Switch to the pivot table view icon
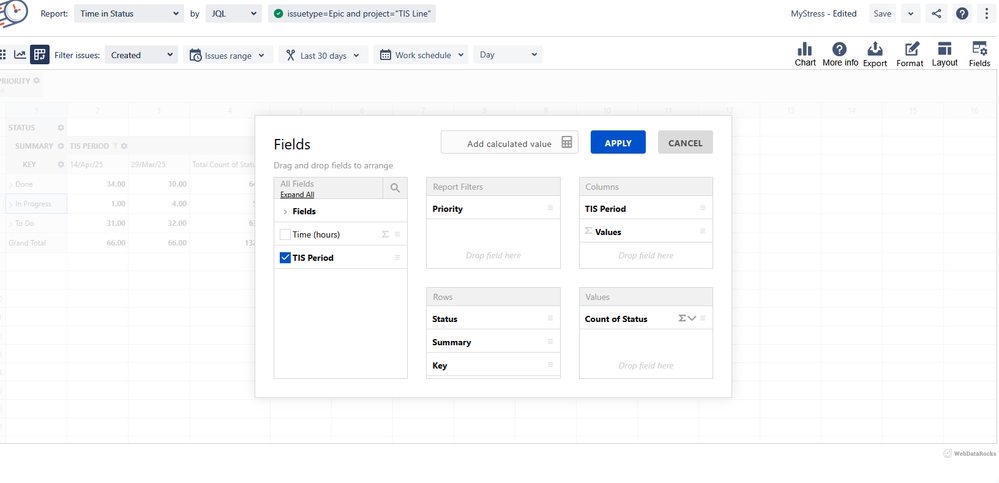The width and height of the screenshot is (999, 483). (40, 55)
